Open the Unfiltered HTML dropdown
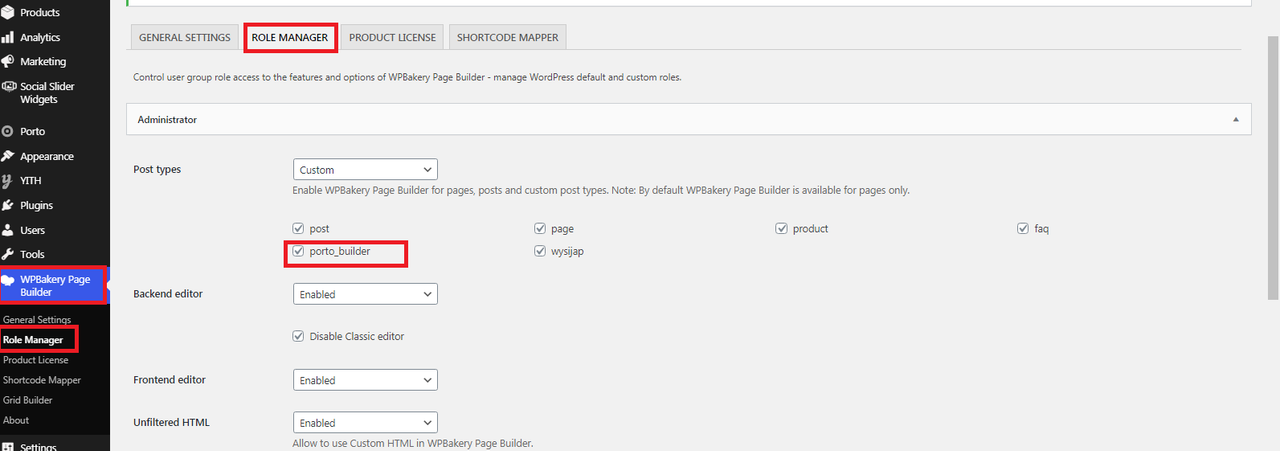This screenshot has width=1280, height=451. pos(365,423)
